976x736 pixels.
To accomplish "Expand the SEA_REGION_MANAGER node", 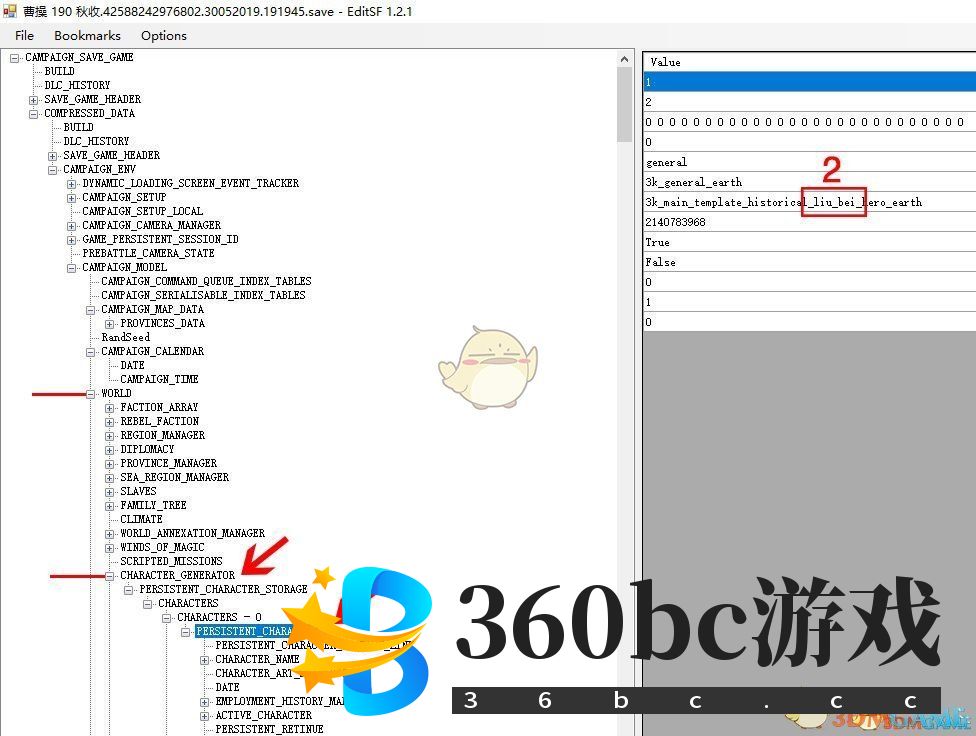I will [110, 478].
